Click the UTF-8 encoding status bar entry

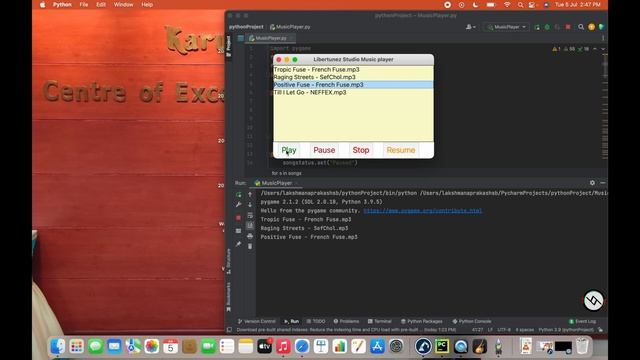(x=504, y=330)
